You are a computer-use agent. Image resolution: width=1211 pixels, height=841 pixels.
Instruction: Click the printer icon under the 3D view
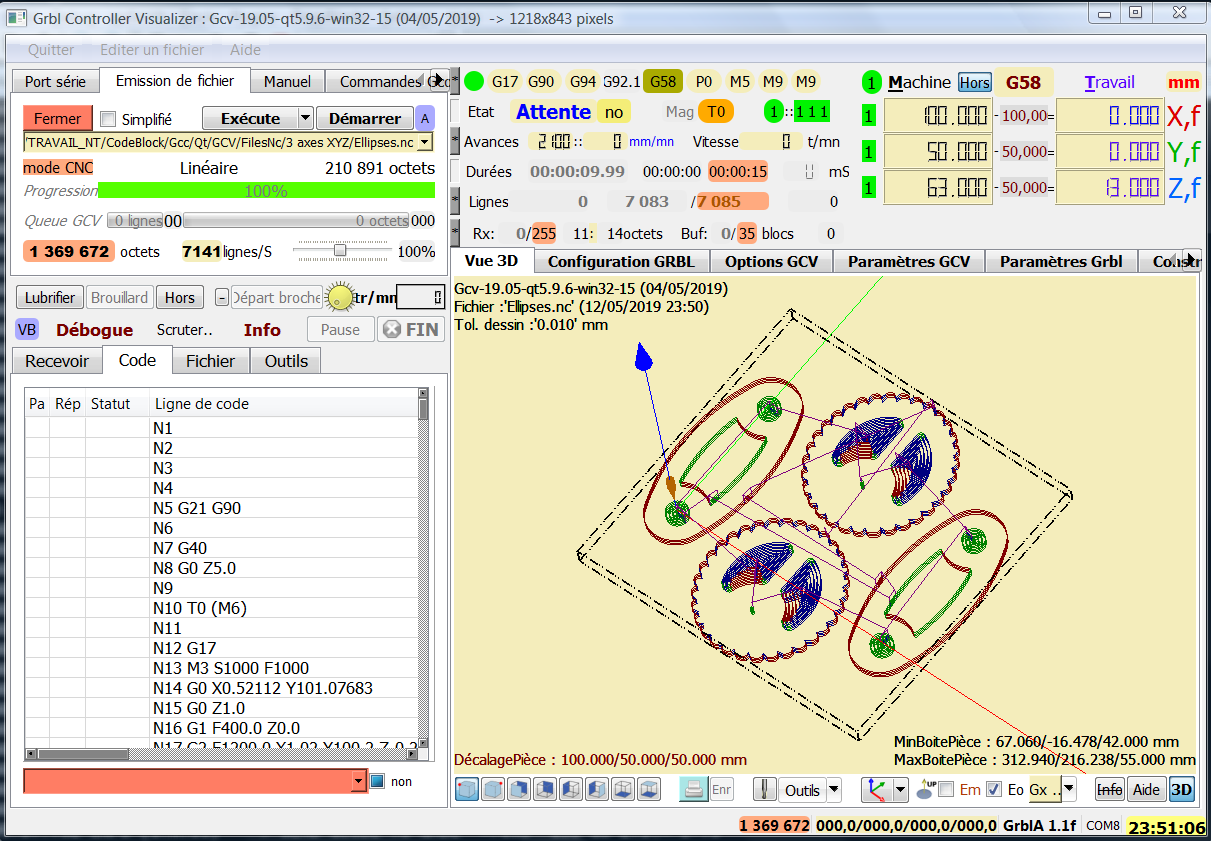point(694,790)
